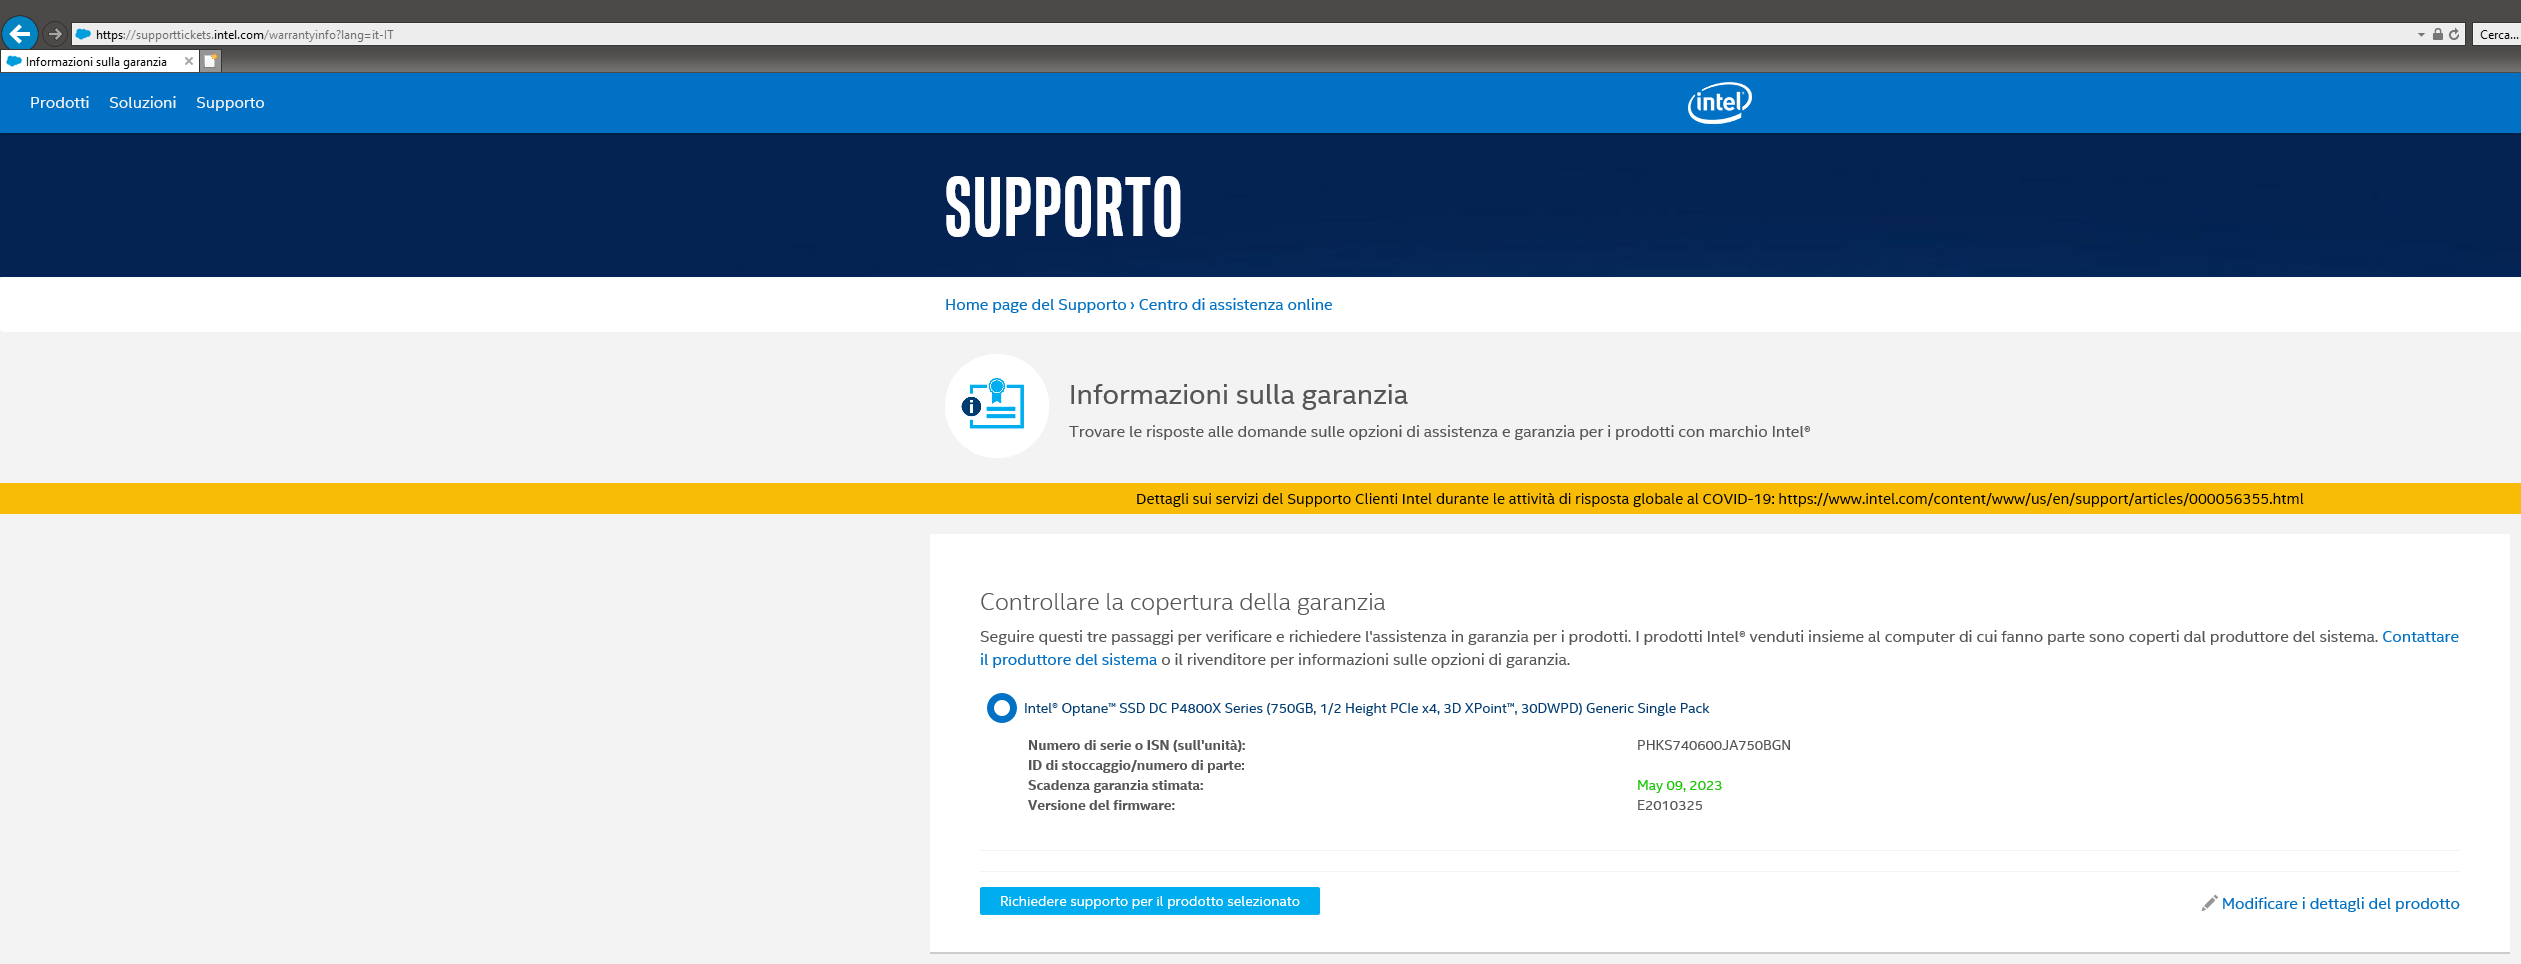The image size is (2521, 964).
Task: Click the warranty certificate icon
Action: pyautogui.click(x=997, y=406)
